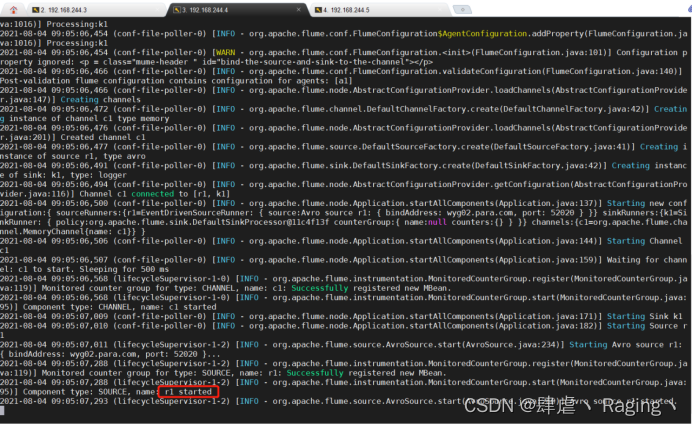Screen dimensions: 692x426
Task: Click cyan 'Starting Channel' text
Action: click(x=644, y=241)
